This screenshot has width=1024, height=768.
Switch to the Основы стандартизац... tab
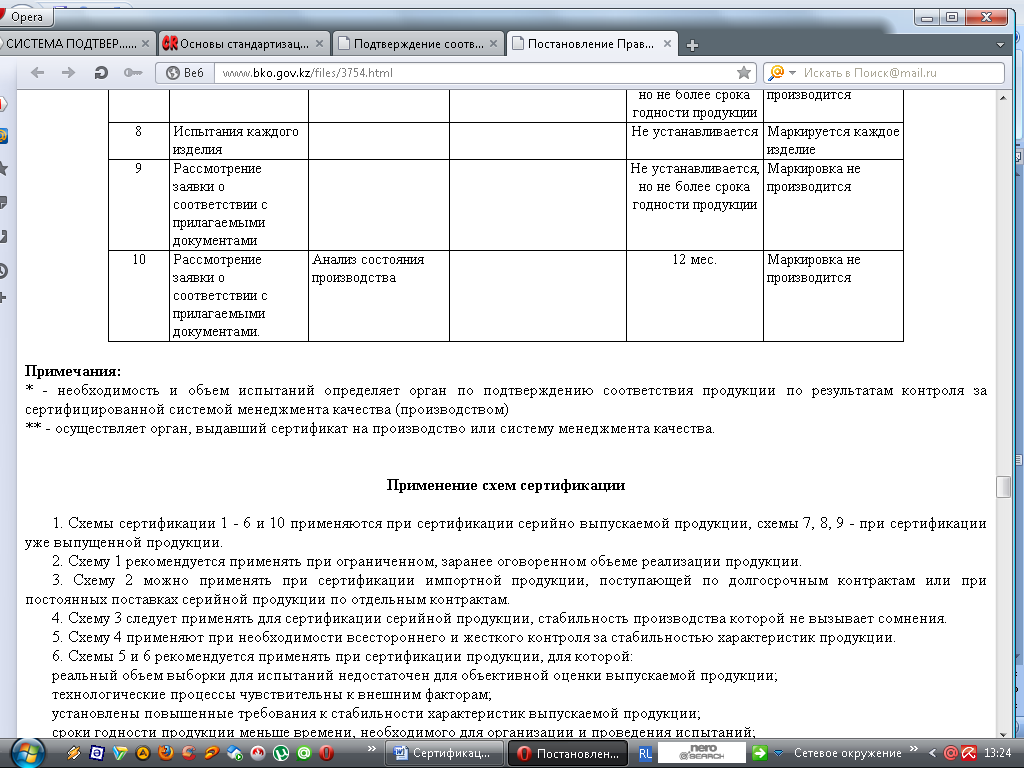point(243,44)
